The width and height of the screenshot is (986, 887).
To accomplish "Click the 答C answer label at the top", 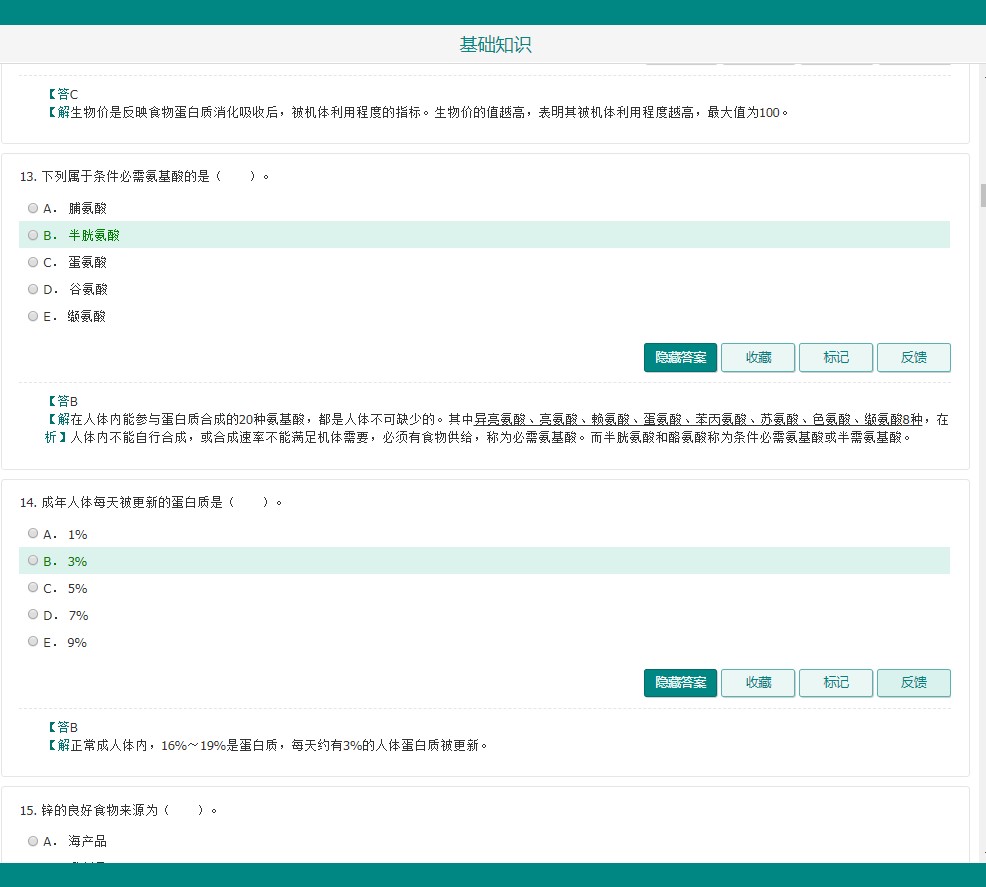I will (63, 94).
